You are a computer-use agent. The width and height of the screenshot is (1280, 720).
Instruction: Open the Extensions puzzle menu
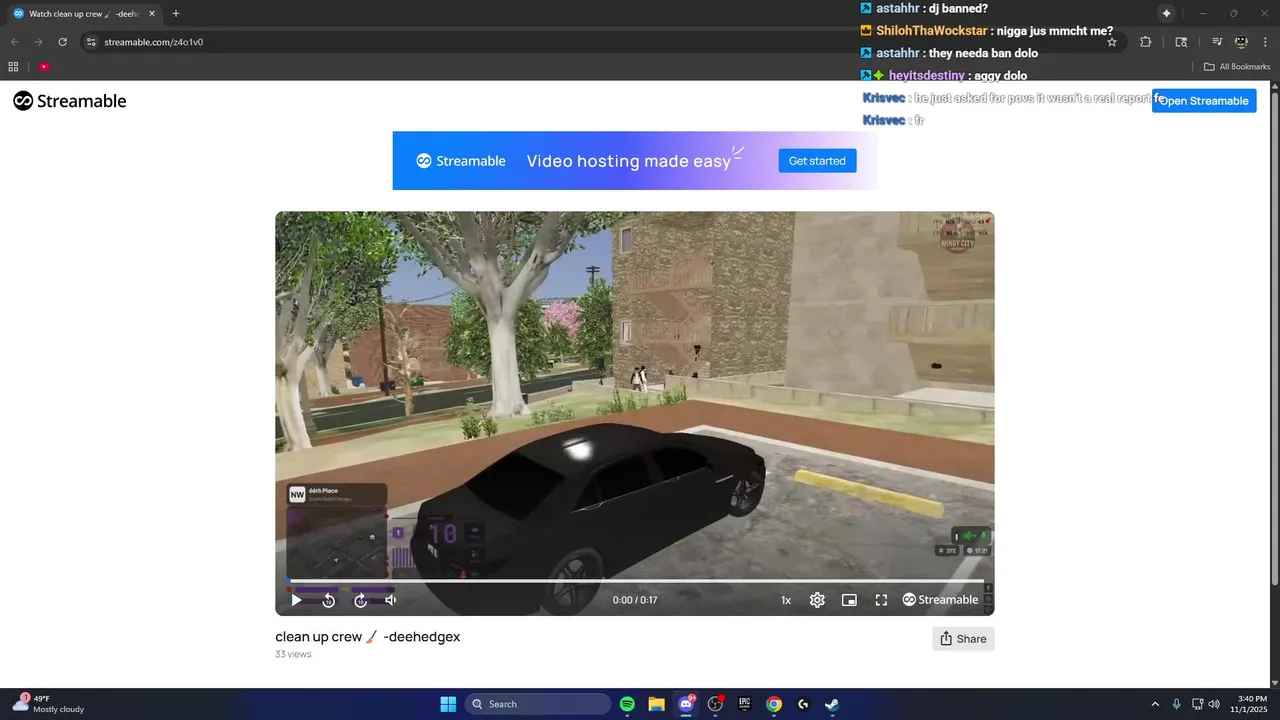(x=1146, y=42)
